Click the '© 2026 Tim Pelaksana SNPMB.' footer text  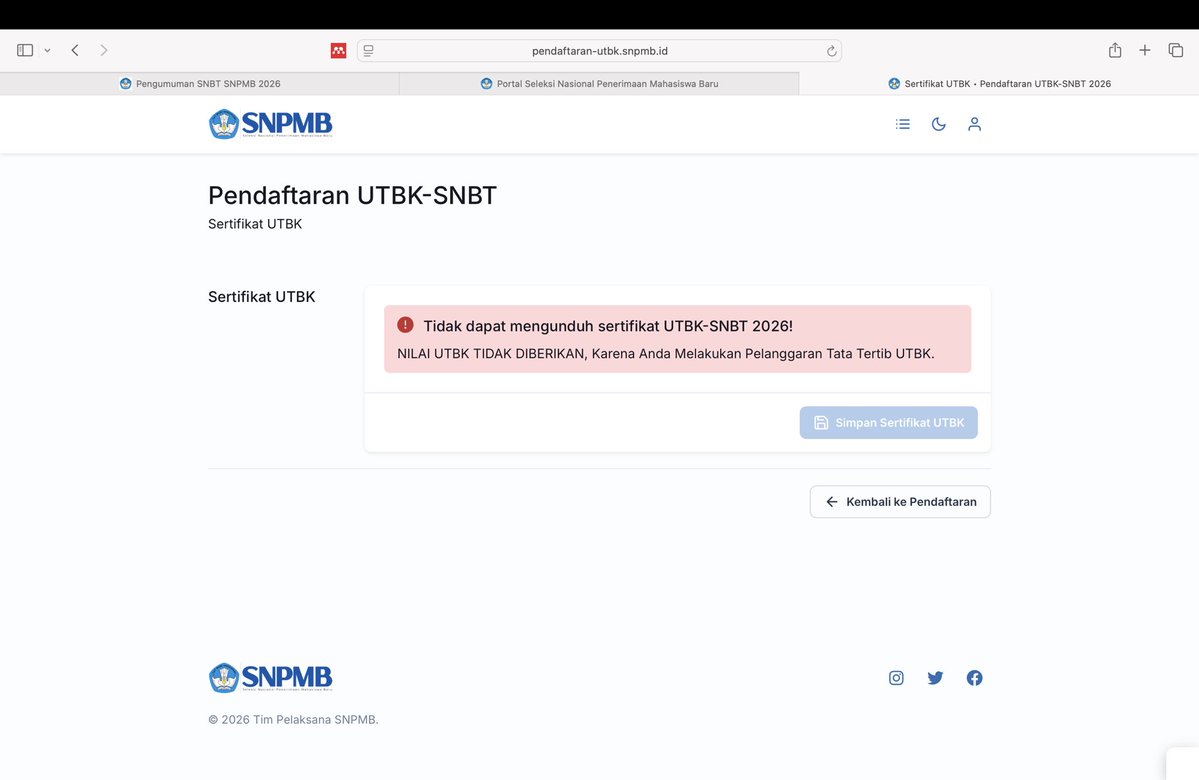click(293, 720)
